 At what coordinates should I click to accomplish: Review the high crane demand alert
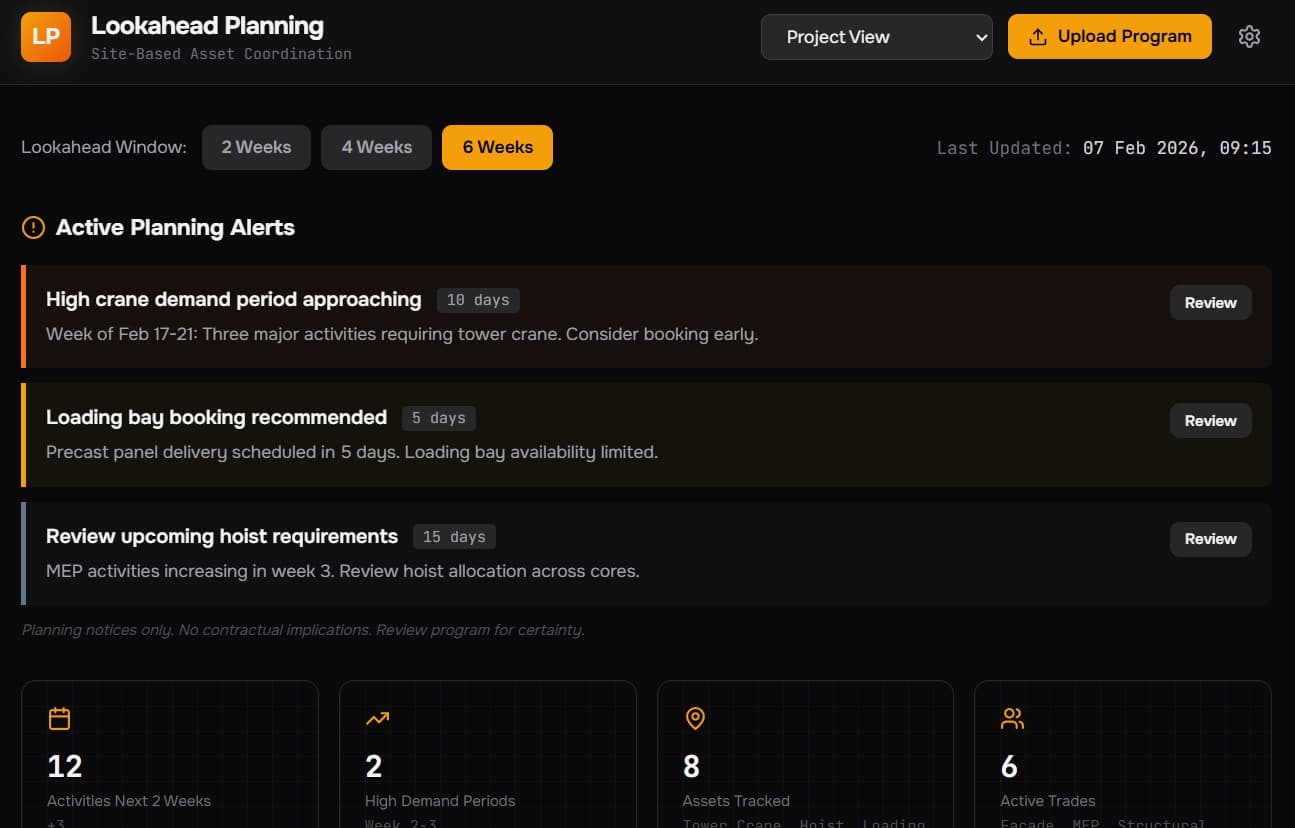pyautogui.click(x=1210, y=302)
